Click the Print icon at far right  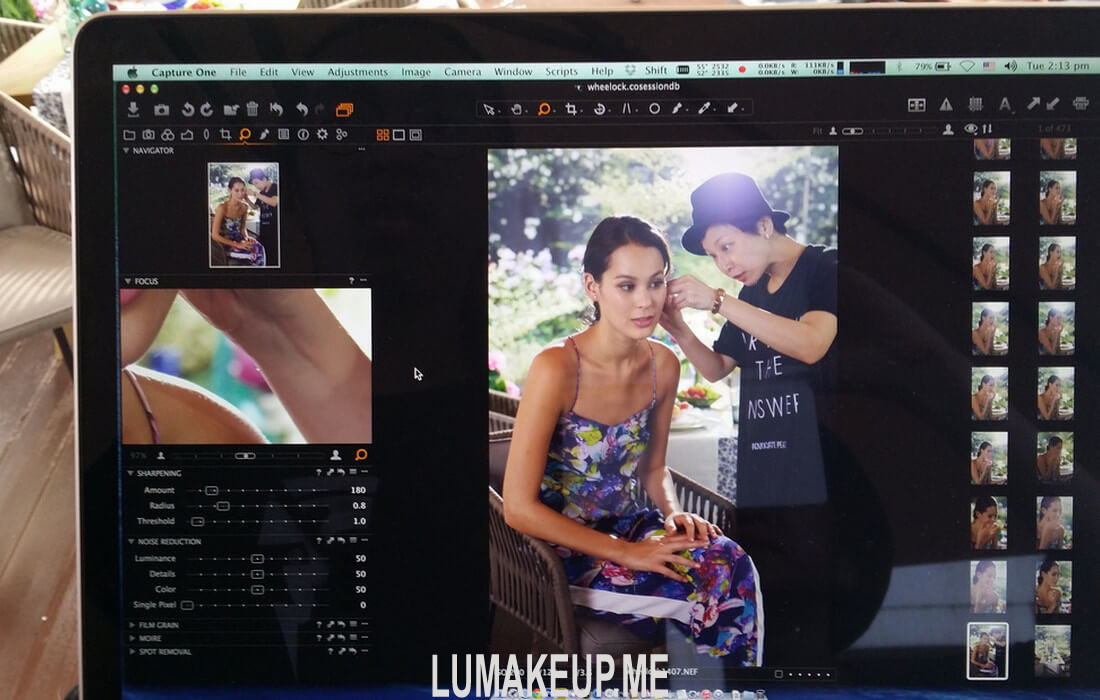[1080, 104]
